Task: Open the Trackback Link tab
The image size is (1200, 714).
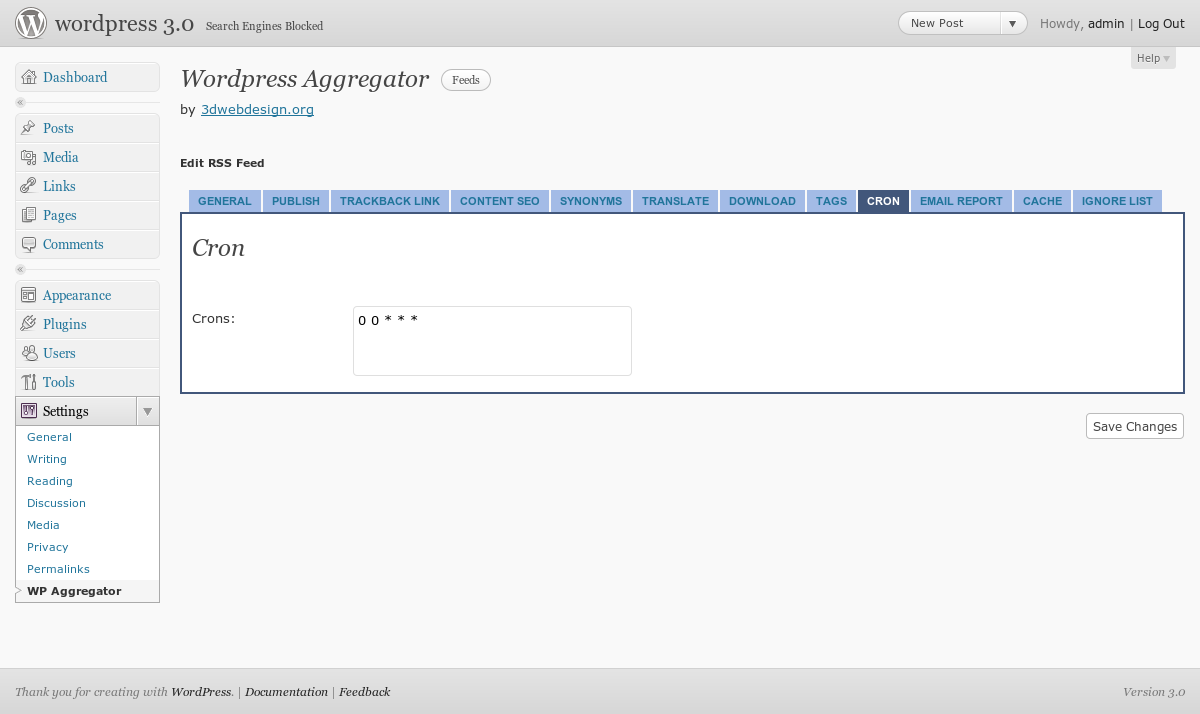Action: coord(390,201)
